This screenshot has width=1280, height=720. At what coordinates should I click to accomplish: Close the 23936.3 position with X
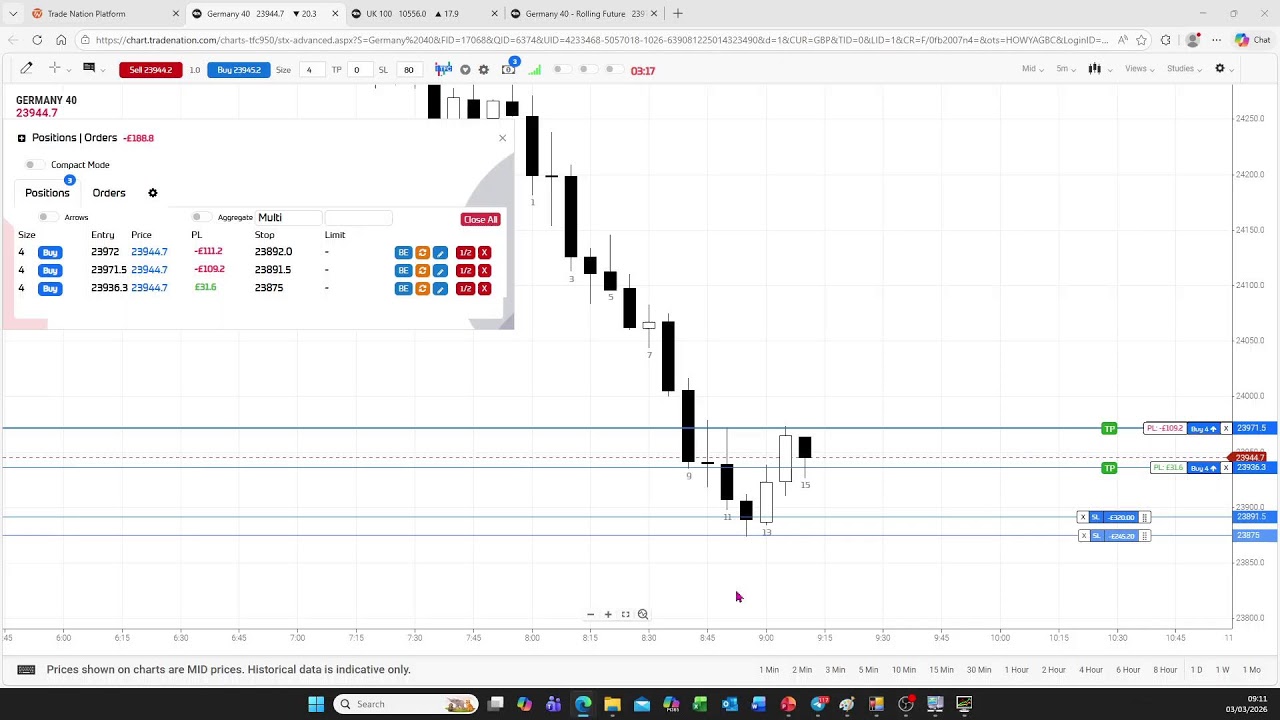tap(484, 289)
